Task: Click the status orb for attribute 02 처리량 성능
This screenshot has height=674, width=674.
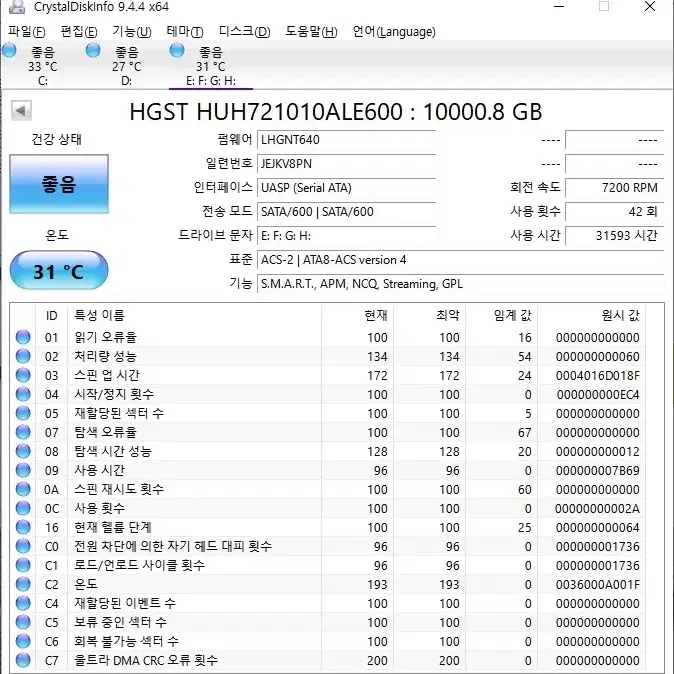Action: pyautogui.click(x=23, y=356)
